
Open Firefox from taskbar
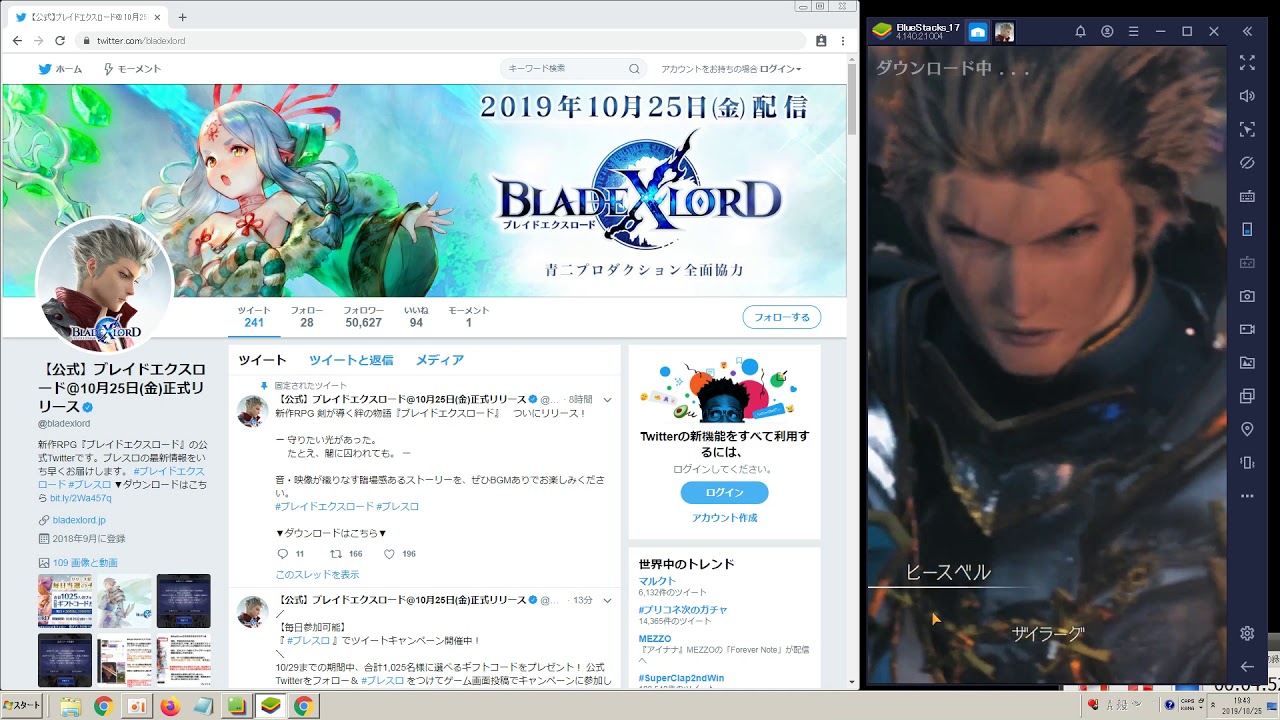[169, 706]
